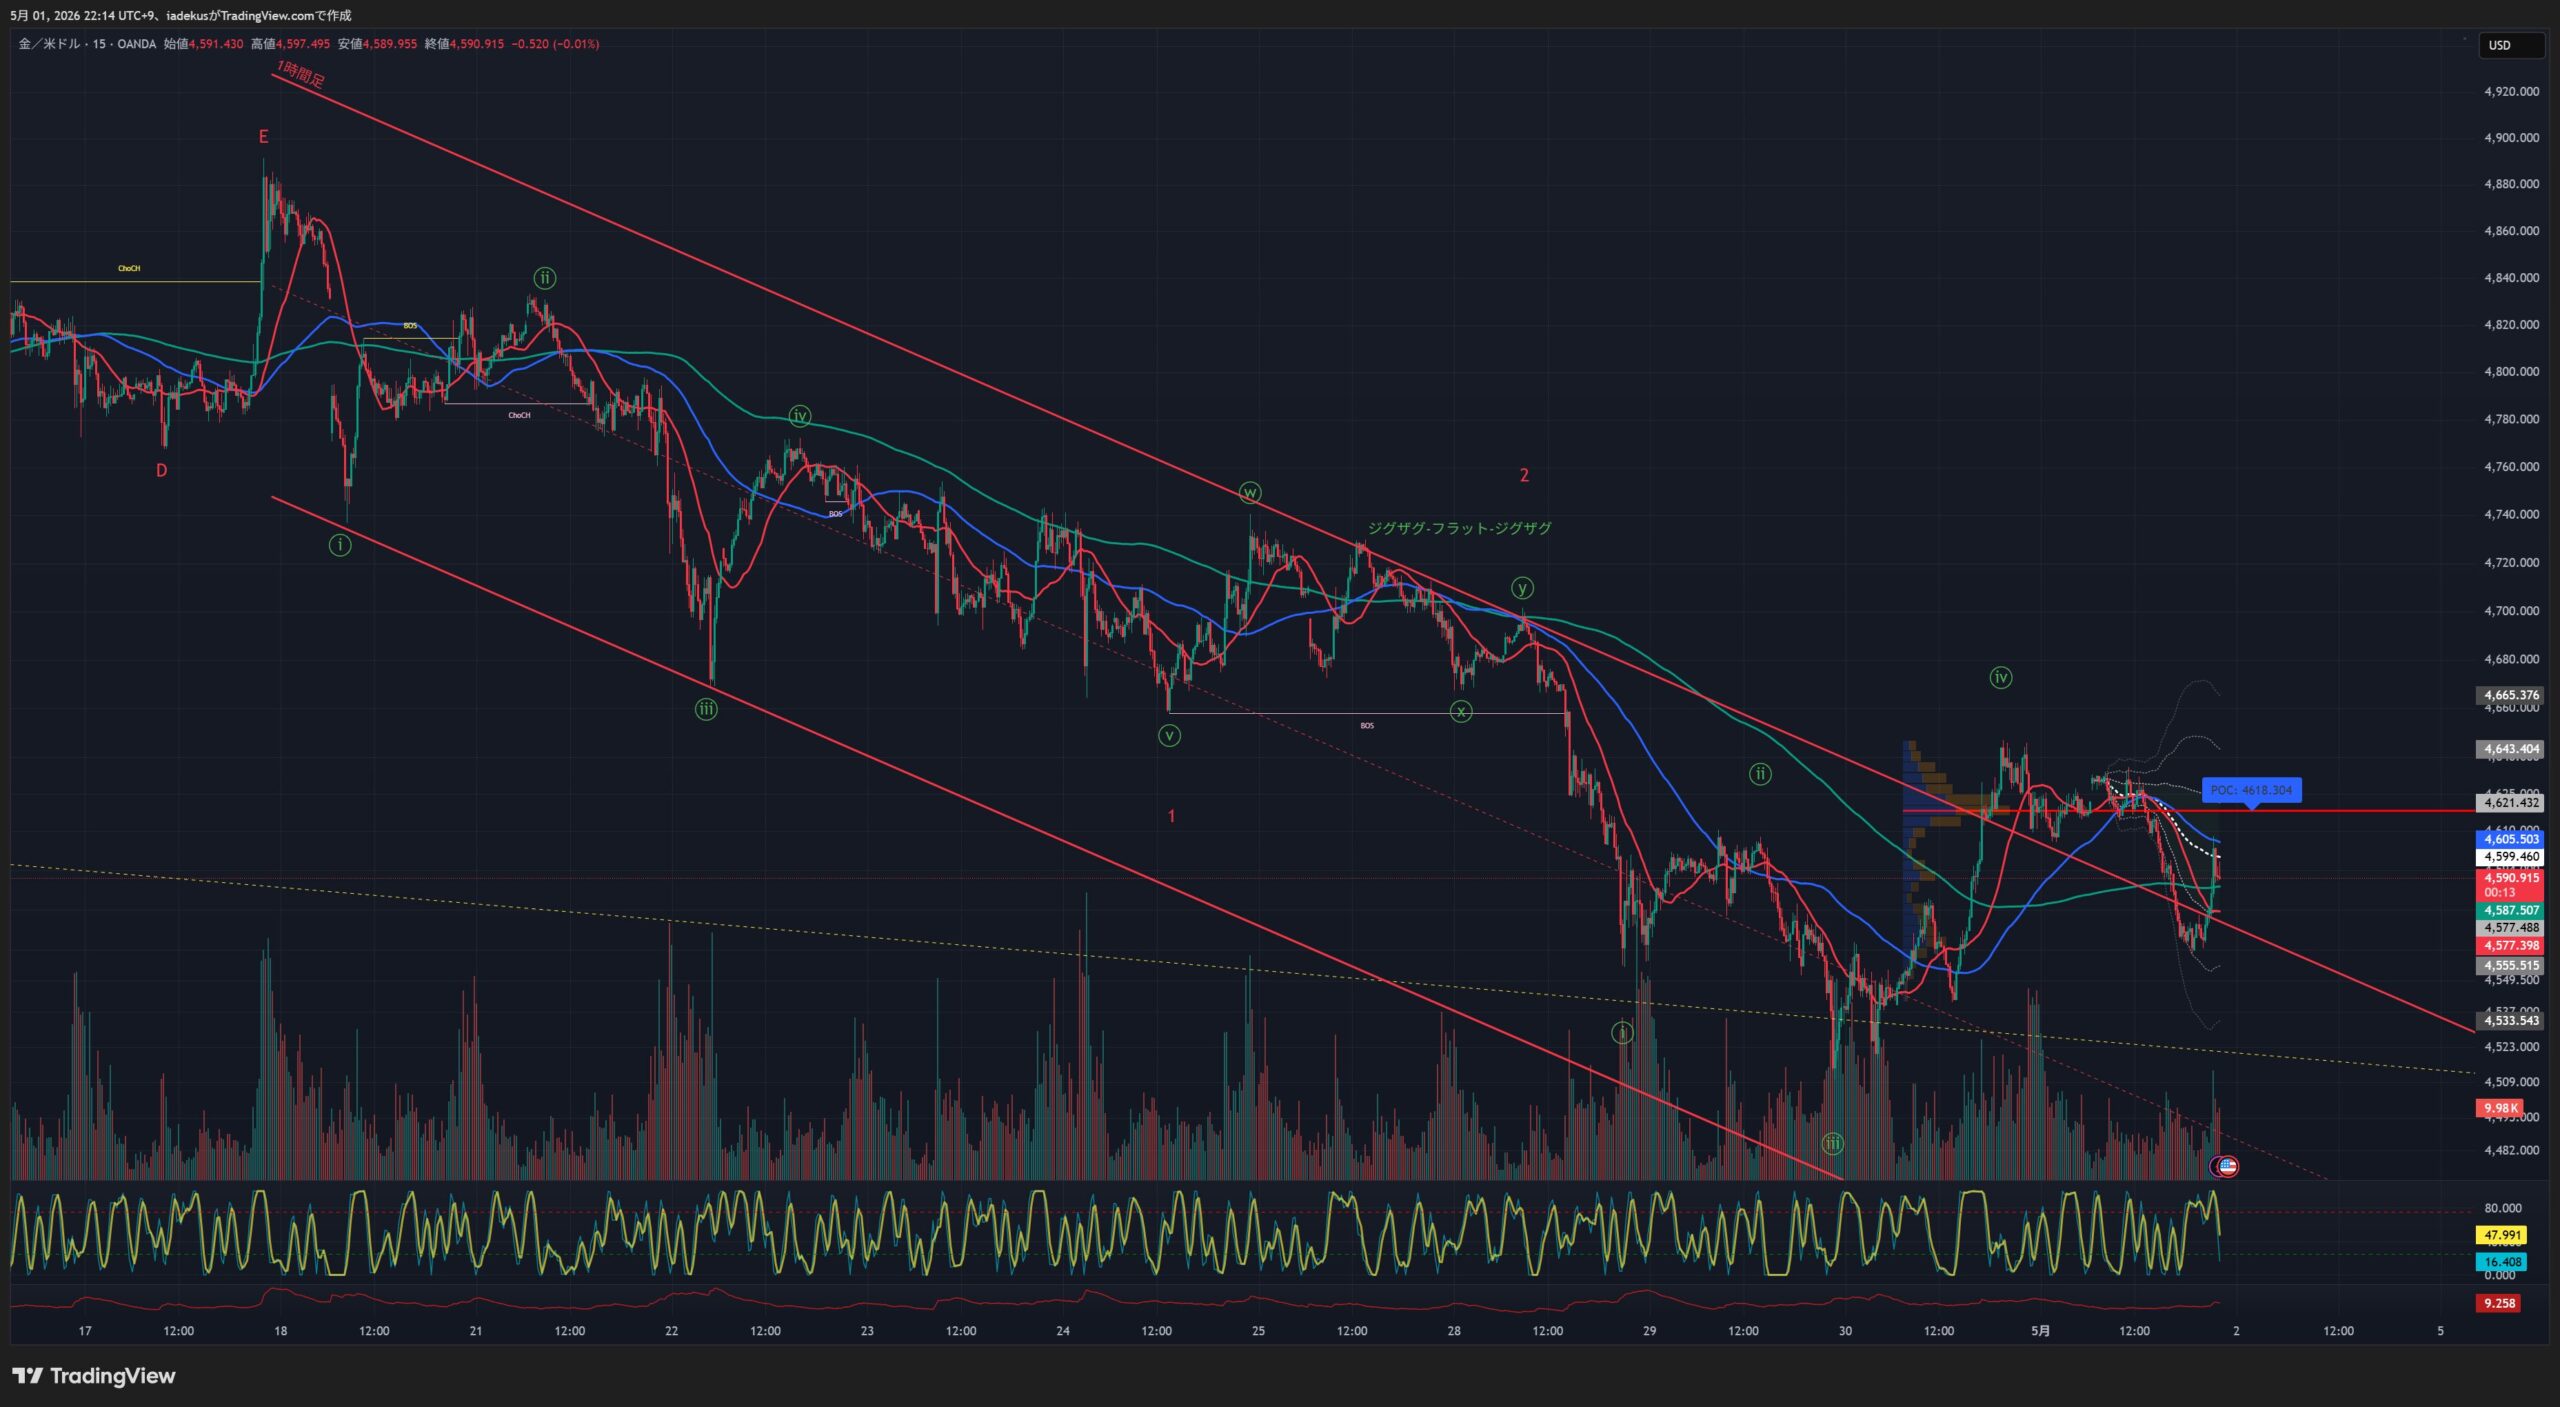Click 4,523.000 on the price scale
This screenshot has width=2560, height=1407.
(x=2511, y=1047)
